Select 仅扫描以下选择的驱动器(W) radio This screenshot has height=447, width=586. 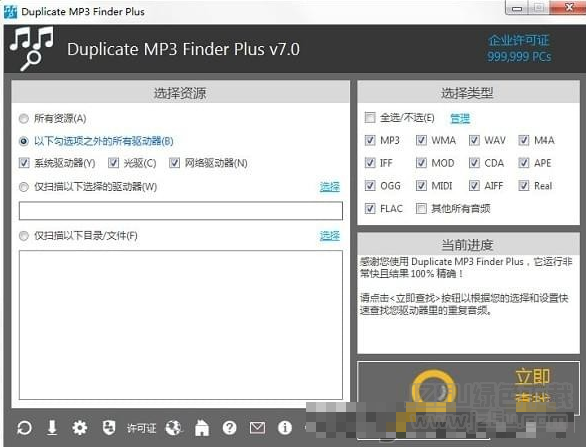24,186
